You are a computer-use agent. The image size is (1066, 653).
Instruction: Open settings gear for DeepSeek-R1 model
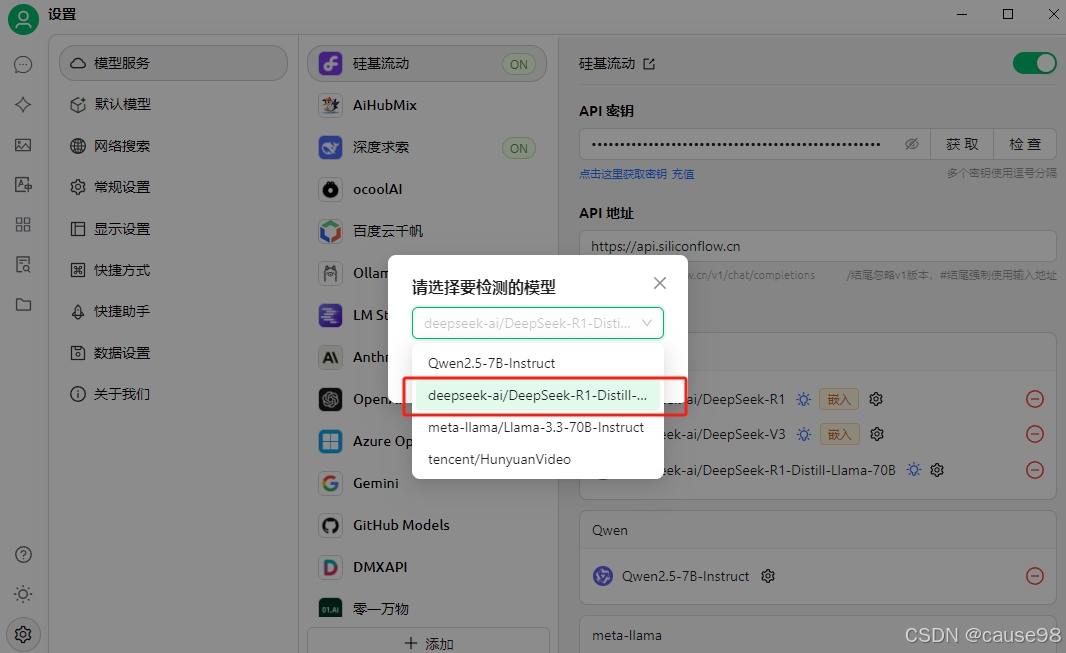point(876,399)
